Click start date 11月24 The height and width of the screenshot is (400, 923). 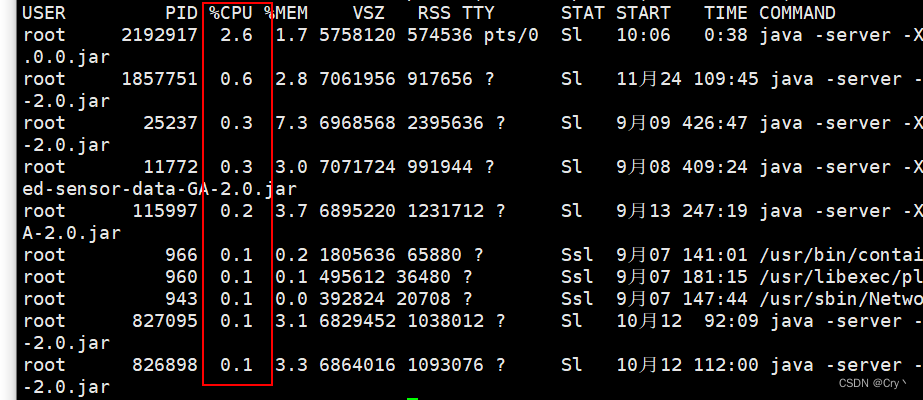649,79
